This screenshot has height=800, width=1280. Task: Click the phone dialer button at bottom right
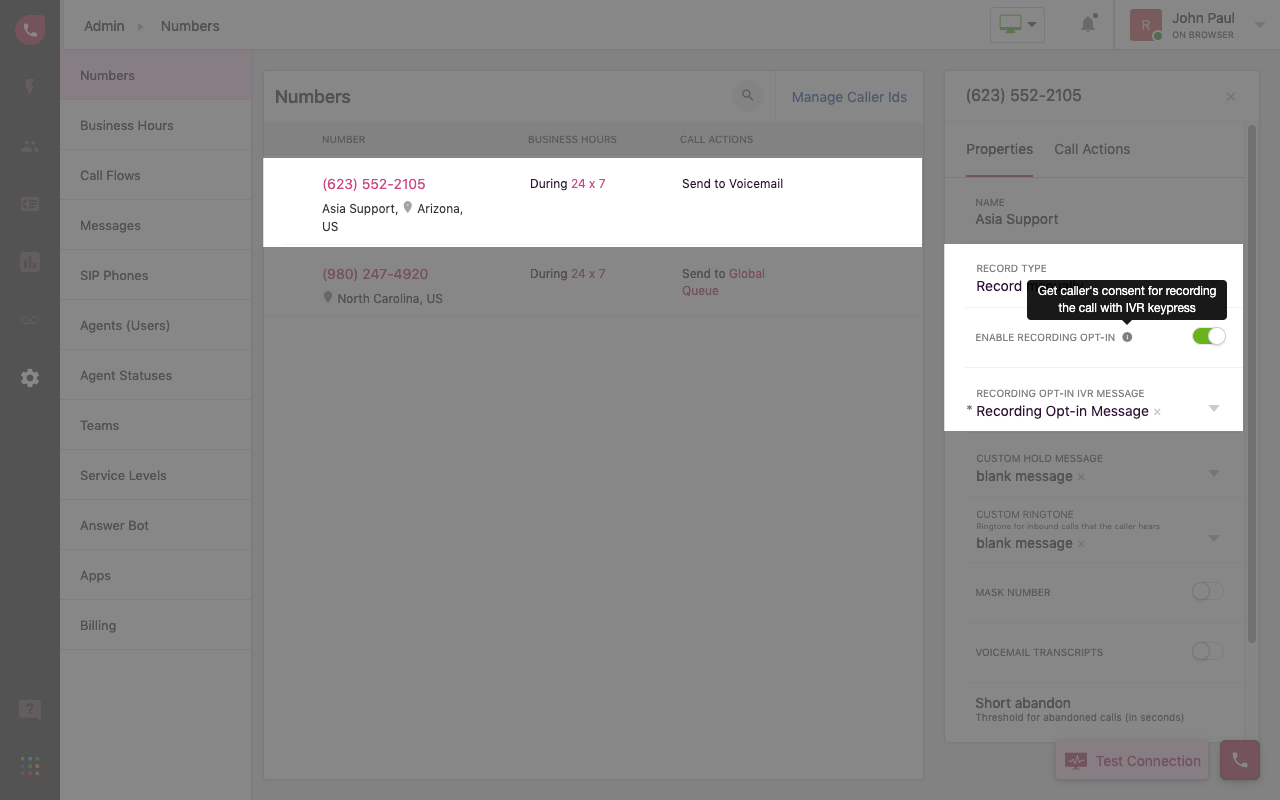coord(1239,760)
